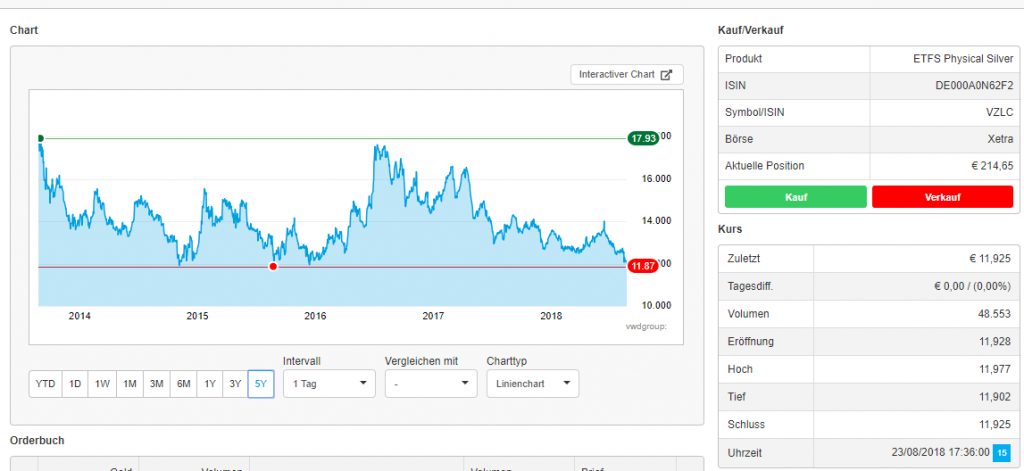The width and height of the screenshot is (1024, 471).
Task: Click the red 11.87 price label
Action: (x=642, y=266)
